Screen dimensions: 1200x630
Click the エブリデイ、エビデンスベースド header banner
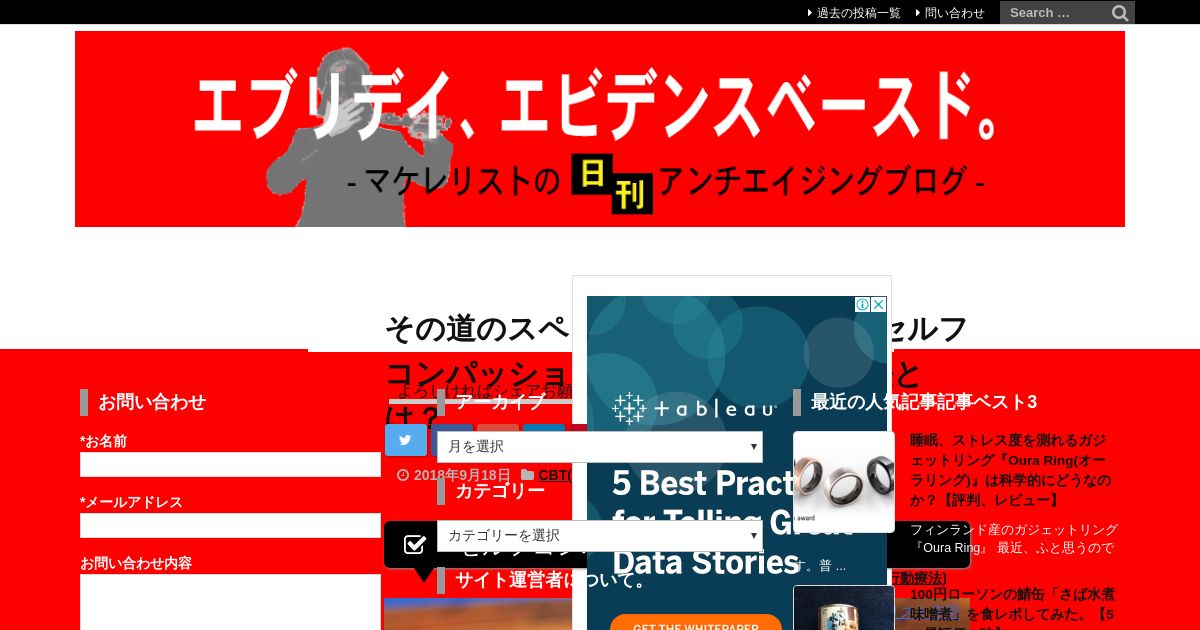(x=600, y=129)
